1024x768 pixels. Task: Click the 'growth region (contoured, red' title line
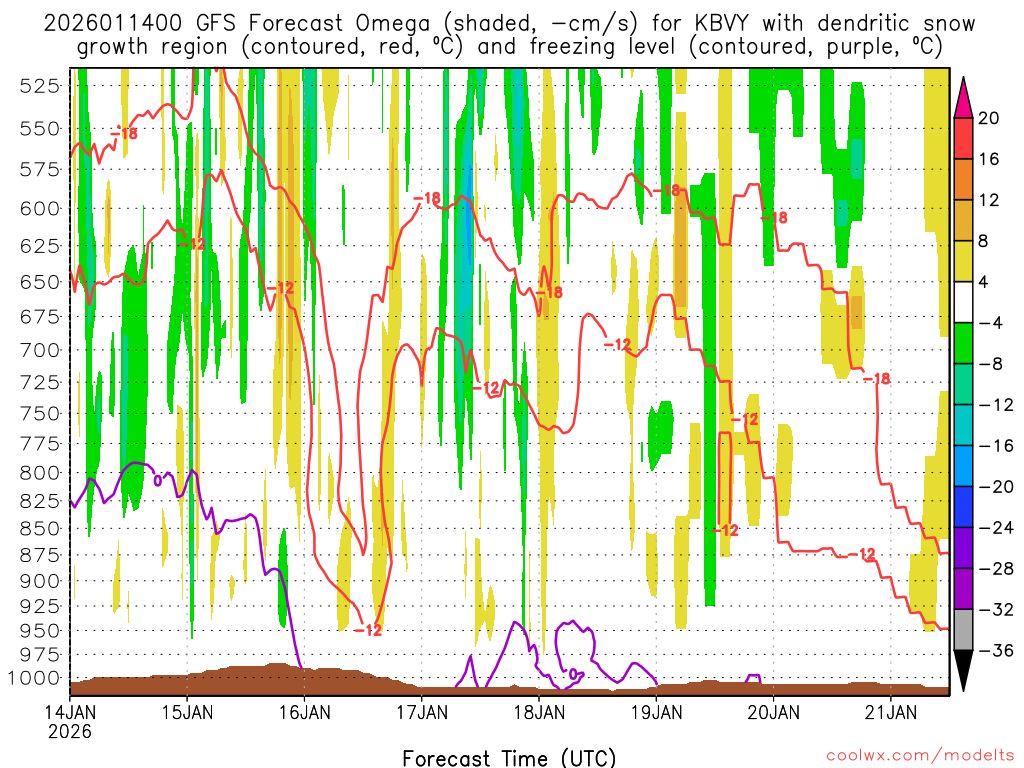pyautogui.click(x=509, y=47)
